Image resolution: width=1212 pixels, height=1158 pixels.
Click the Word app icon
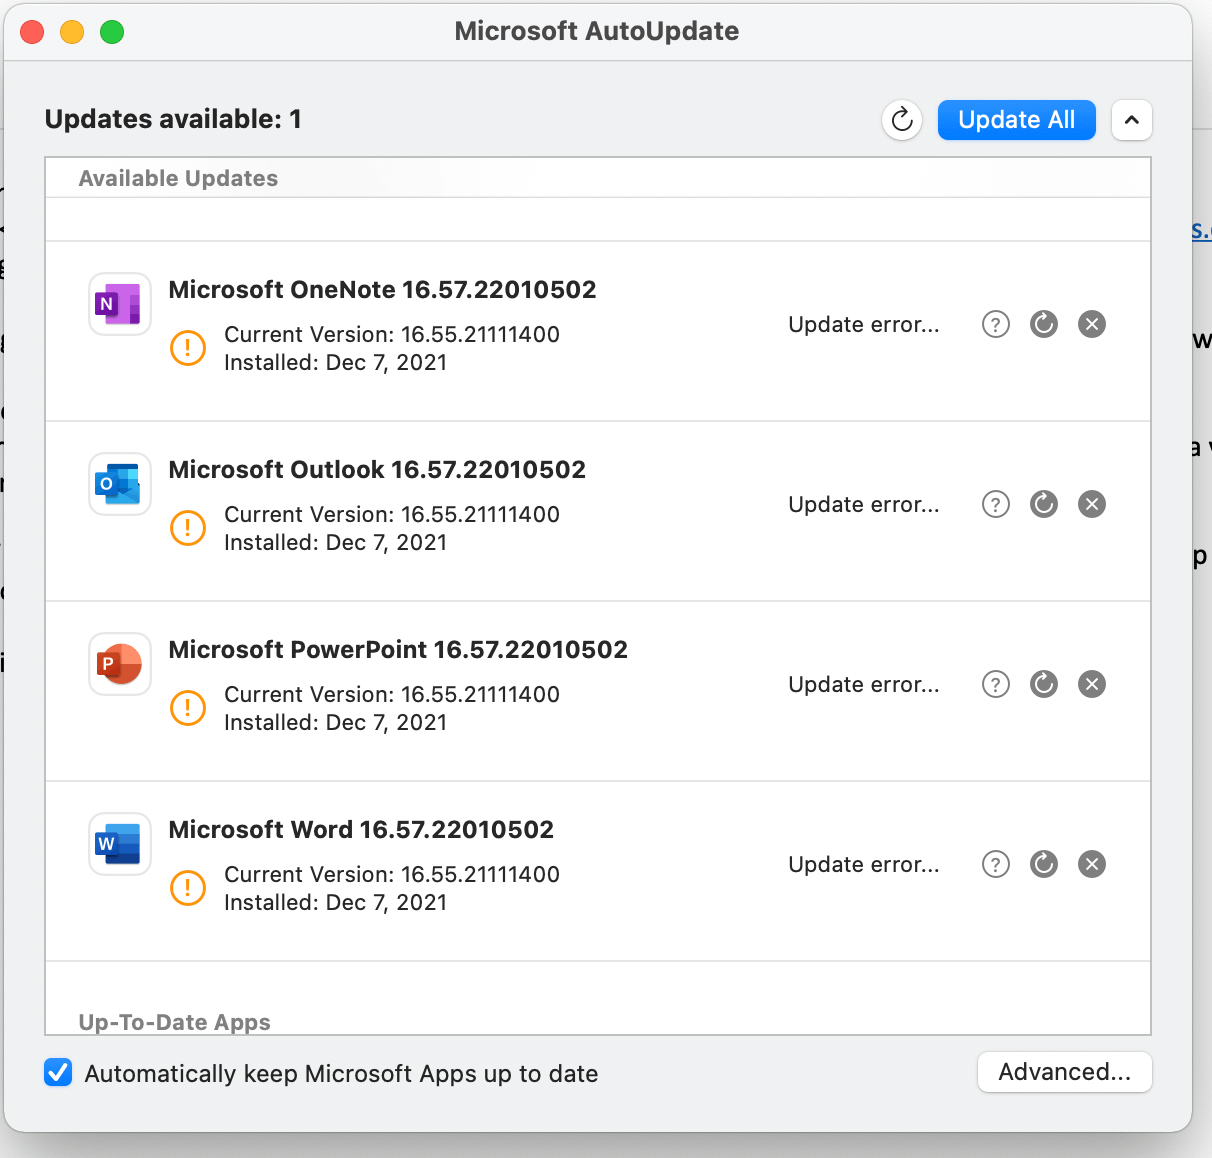point(120,844)
